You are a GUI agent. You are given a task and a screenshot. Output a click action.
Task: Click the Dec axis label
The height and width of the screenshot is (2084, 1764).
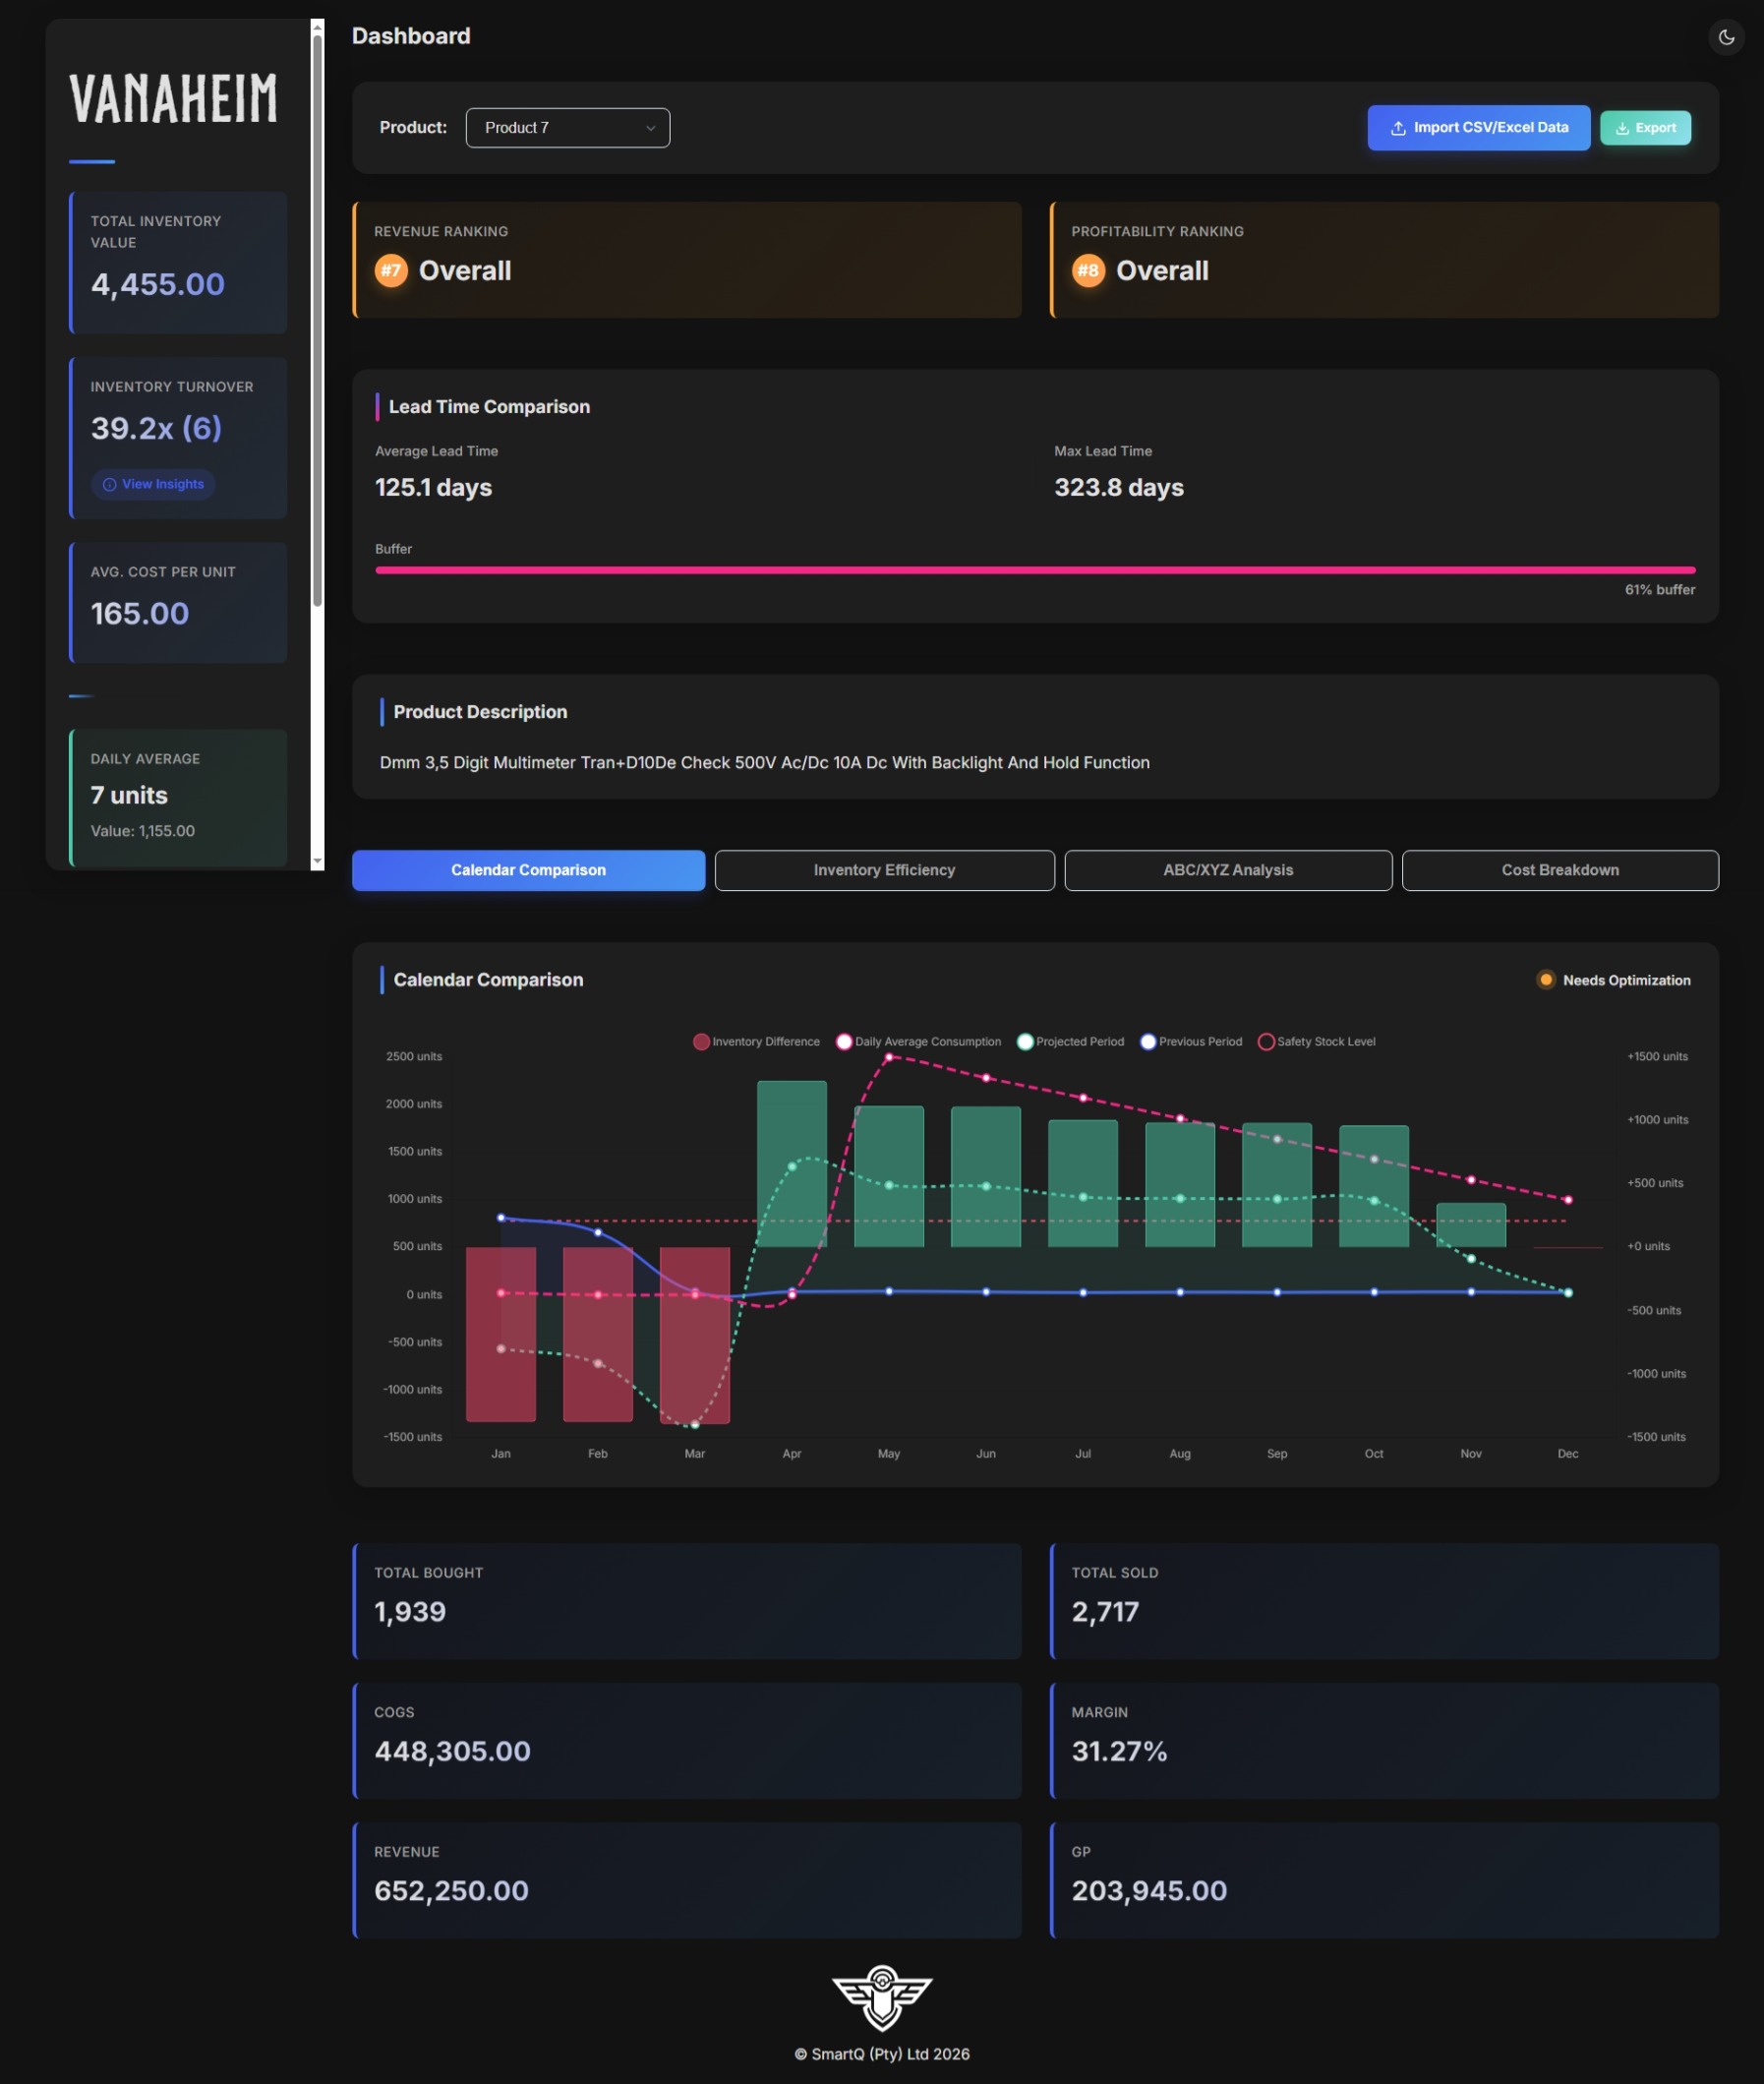coord(1568,1454)
